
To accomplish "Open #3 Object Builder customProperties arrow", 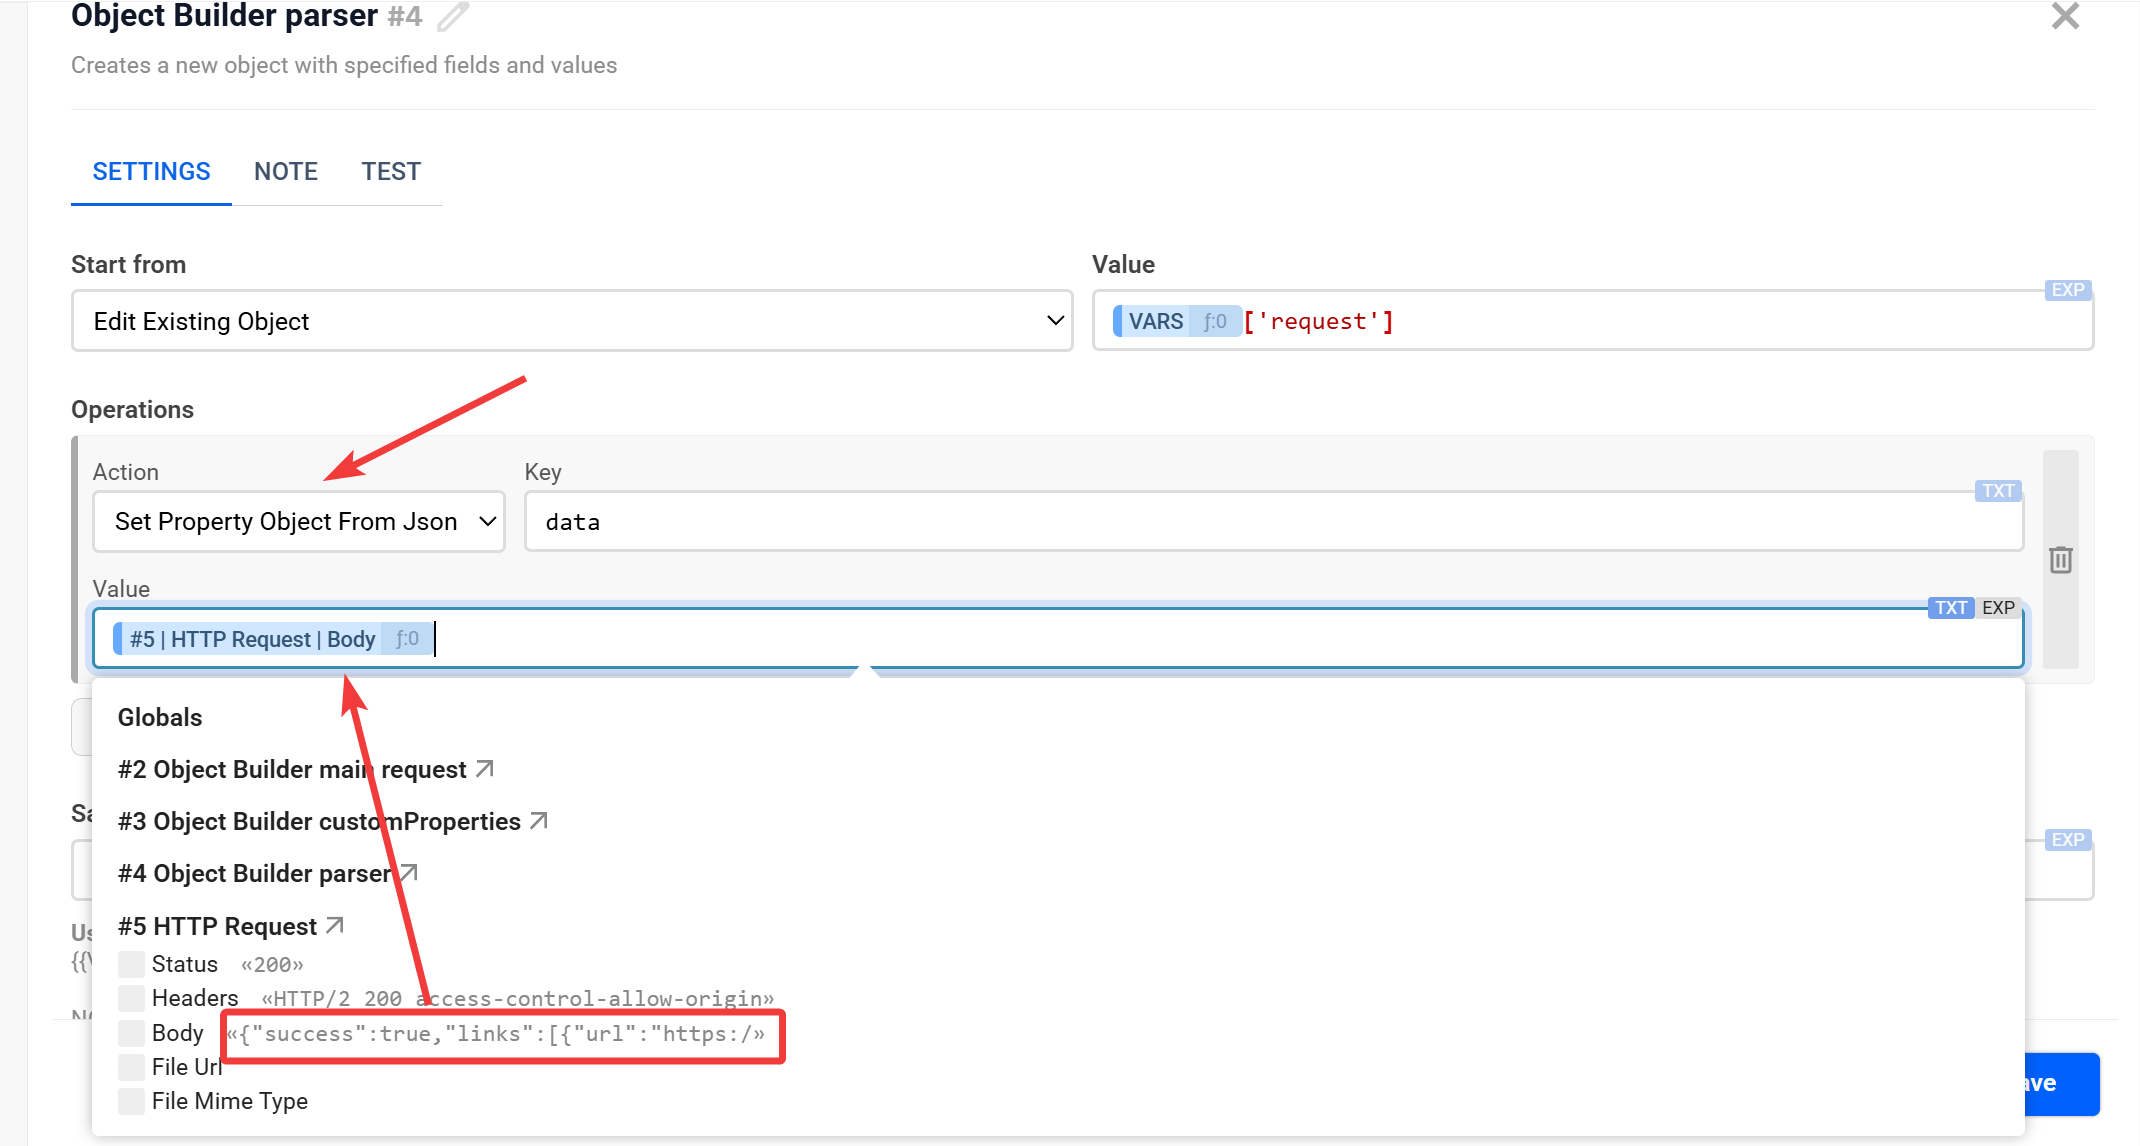I will pyautogui.click(x=539, y=821).
